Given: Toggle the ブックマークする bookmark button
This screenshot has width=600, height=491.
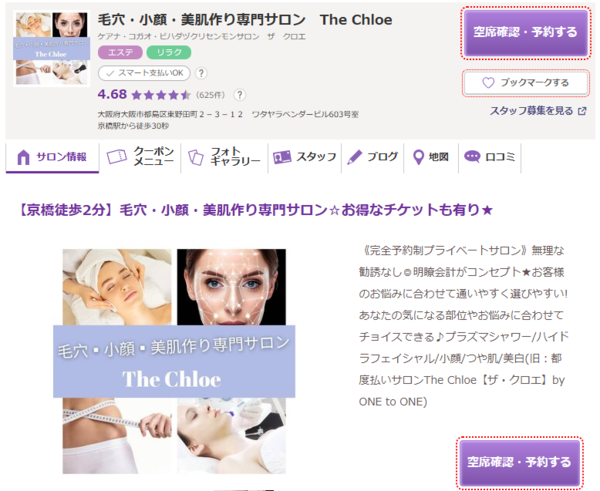Looking at the screenshot, I should [525, 83].
